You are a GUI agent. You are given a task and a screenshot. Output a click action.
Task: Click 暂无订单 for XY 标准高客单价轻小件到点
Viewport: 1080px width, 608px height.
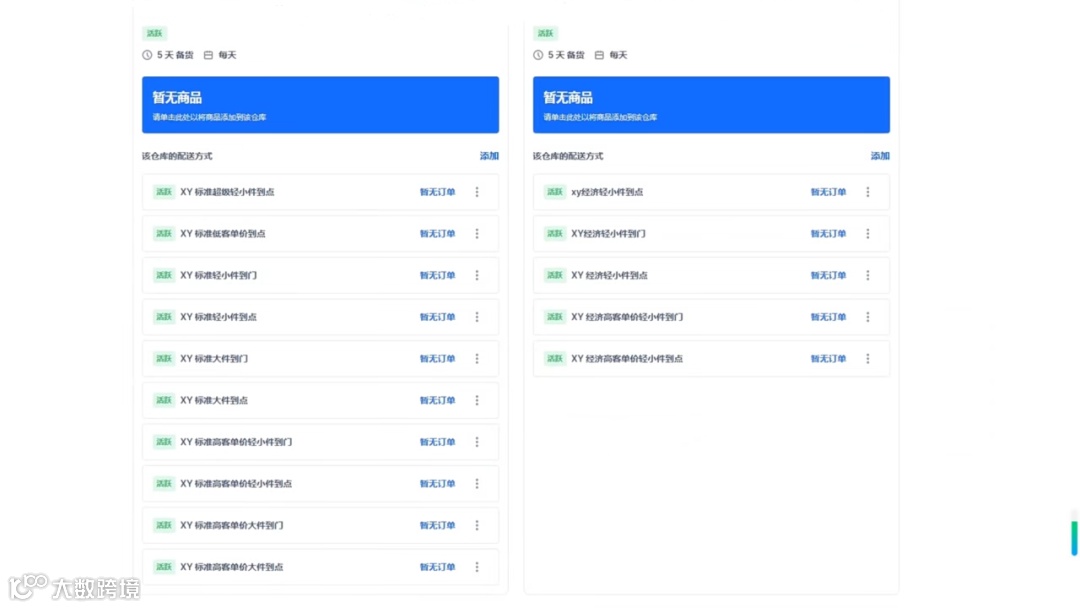pyautogui.click(x=437, y=484)
